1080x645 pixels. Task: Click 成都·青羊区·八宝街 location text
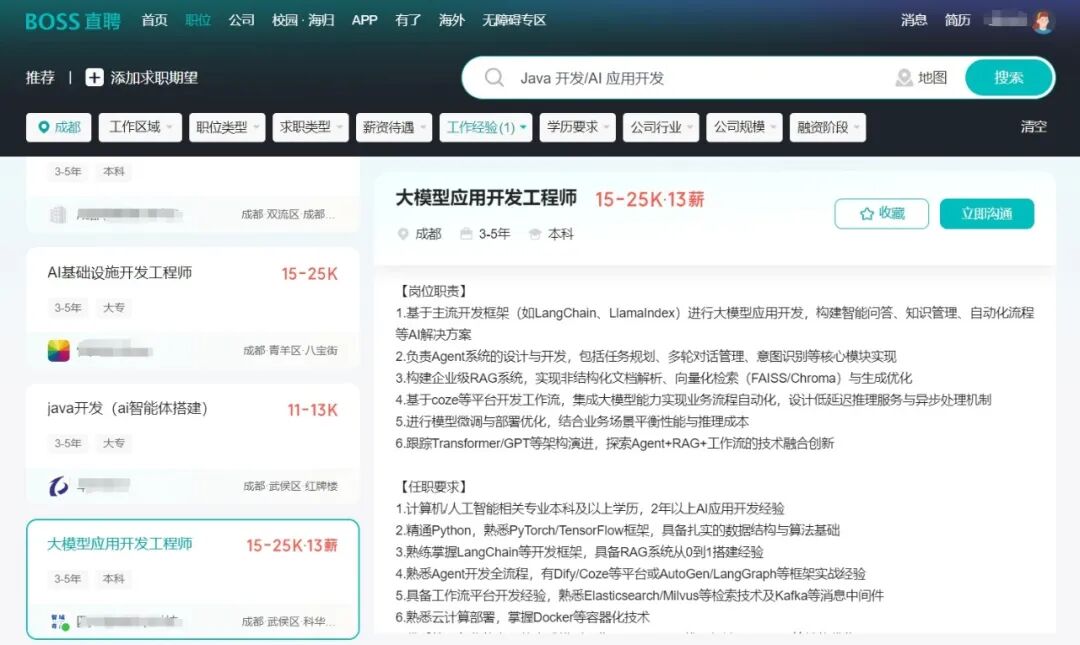coord(290,350)
